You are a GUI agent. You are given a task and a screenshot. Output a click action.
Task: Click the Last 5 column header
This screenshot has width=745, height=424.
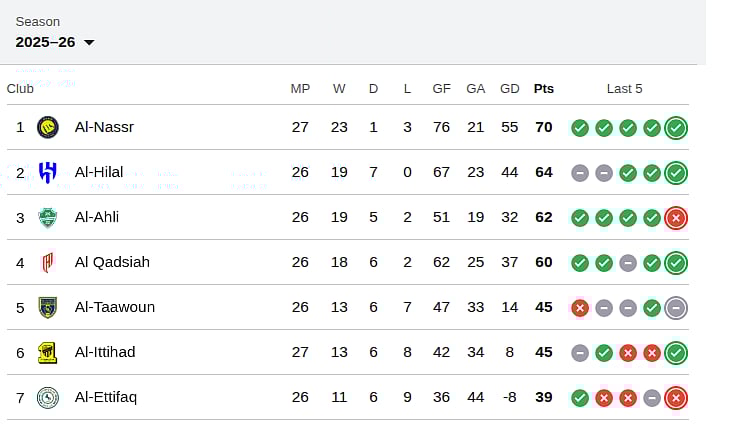pos(624,88)
